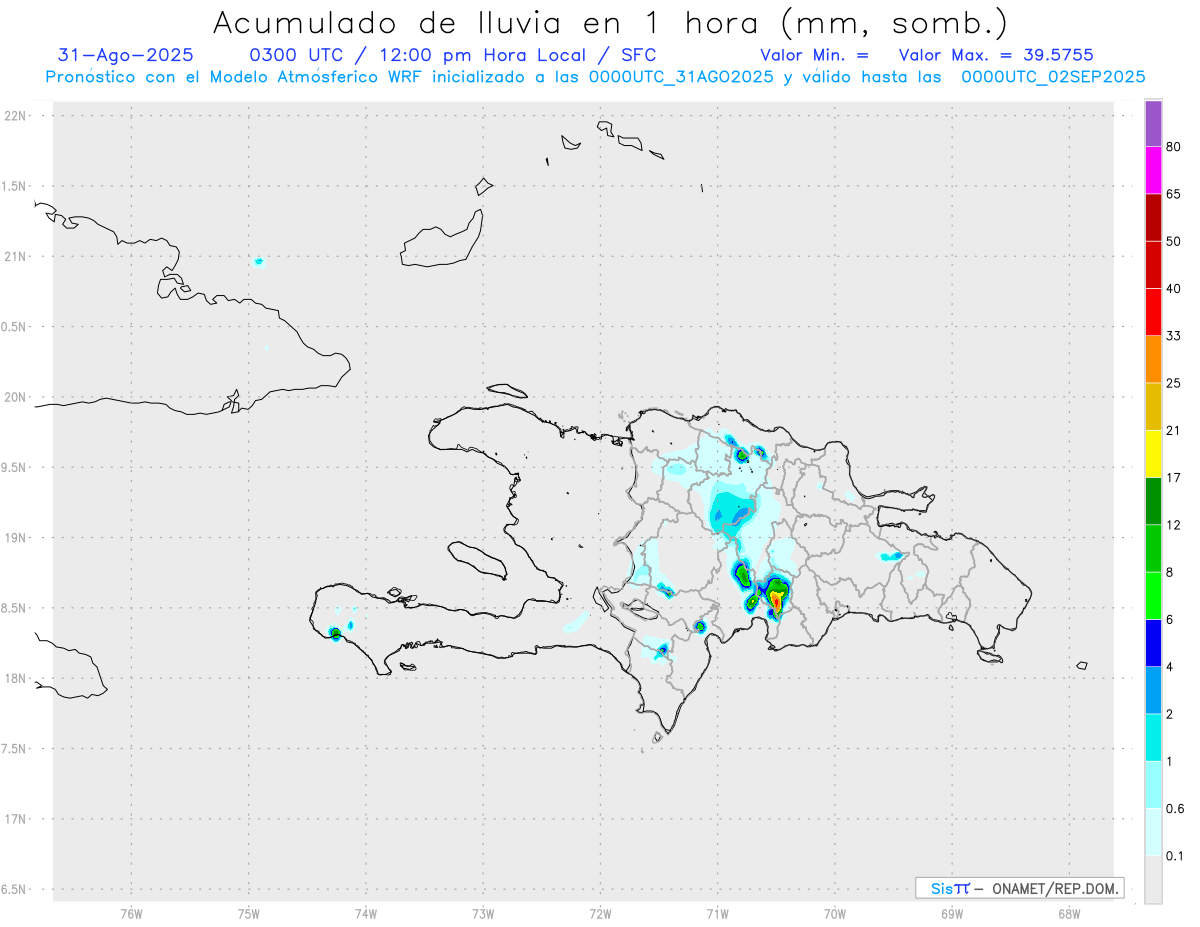Click the date text '31-Ago-2025'

click(126, 55)
